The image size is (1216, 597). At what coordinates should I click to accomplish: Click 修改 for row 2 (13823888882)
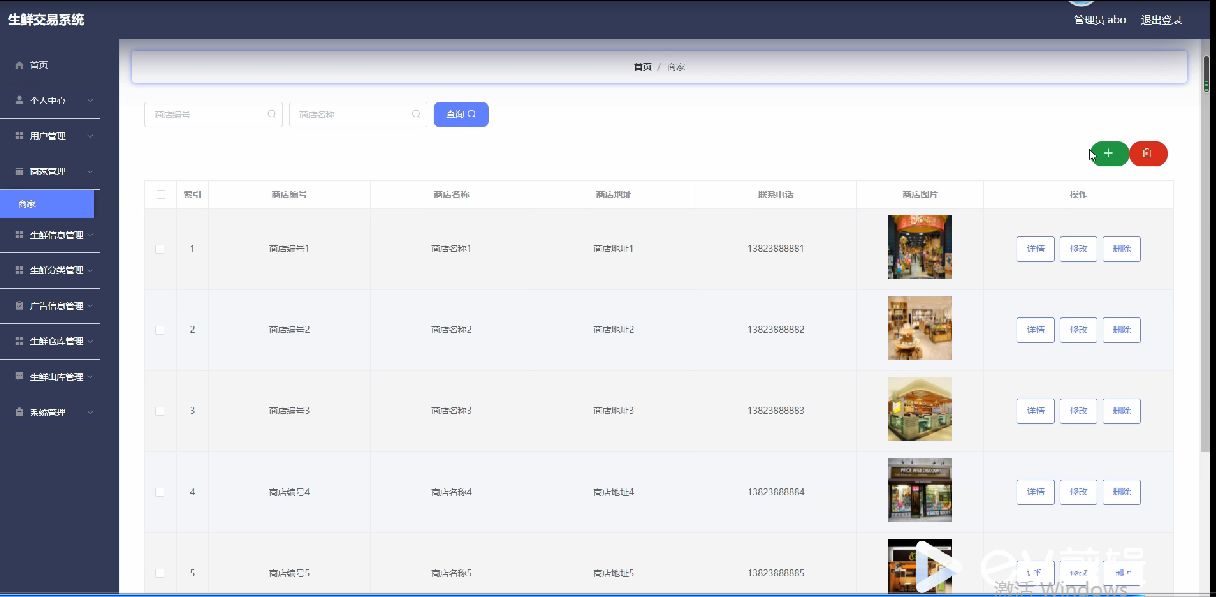tap(1078, 329)
